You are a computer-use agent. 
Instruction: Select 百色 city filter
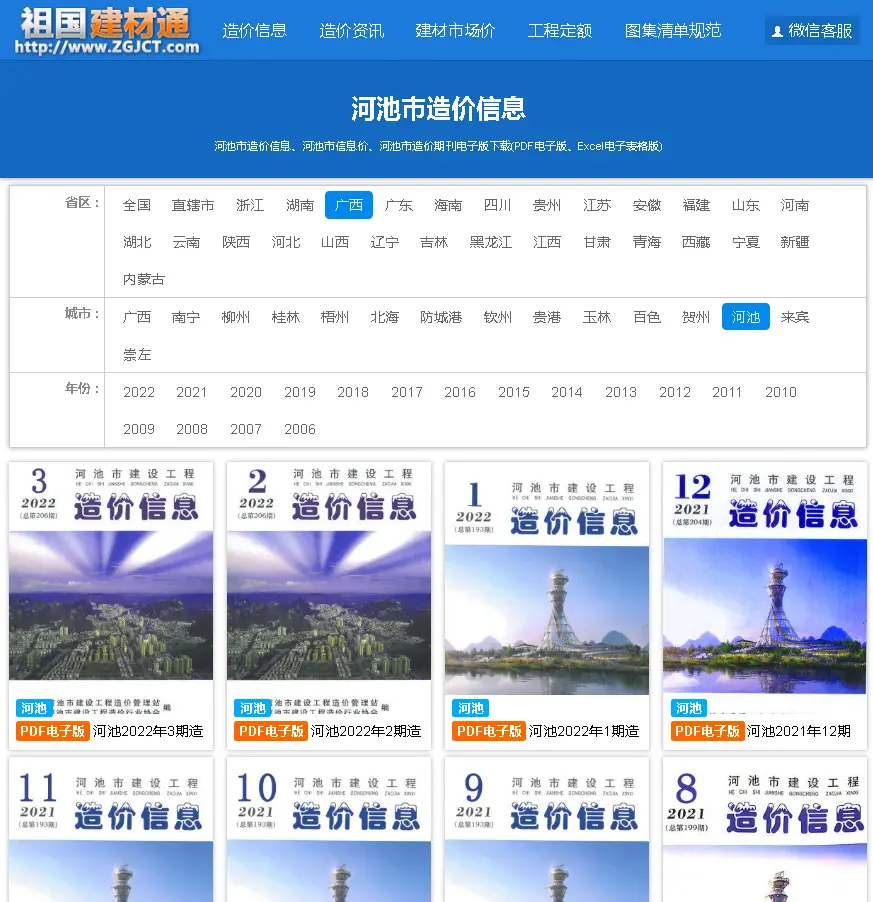click(646, 317)
